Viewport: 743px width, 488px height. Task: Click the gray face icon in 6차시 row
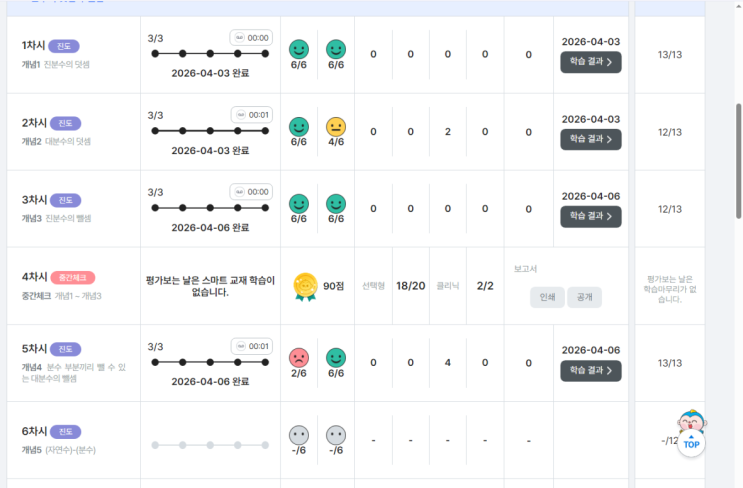click(299, 435)
